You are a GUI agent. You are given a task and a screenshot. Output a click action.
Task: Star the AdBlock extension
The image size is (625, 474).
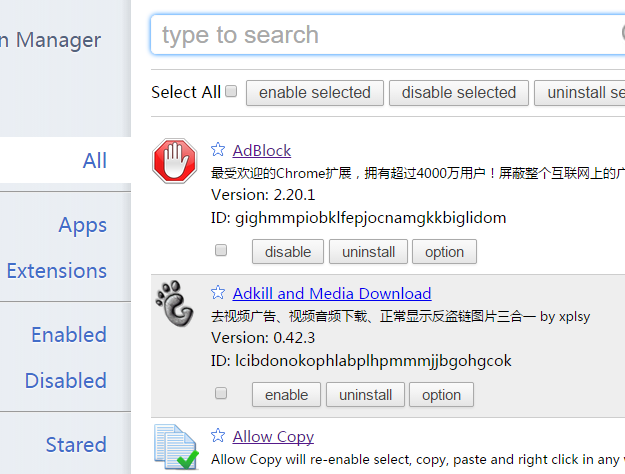click(x=218, y=150)
